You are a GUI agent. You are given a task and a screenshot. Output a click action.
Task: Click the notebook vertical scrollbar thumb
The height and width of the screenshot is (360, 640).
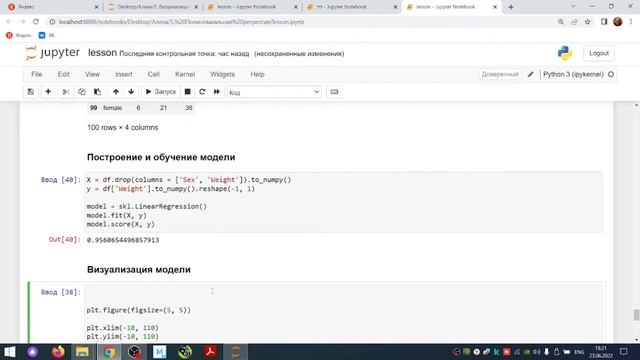pyautogui.click(x=636, y=315)
